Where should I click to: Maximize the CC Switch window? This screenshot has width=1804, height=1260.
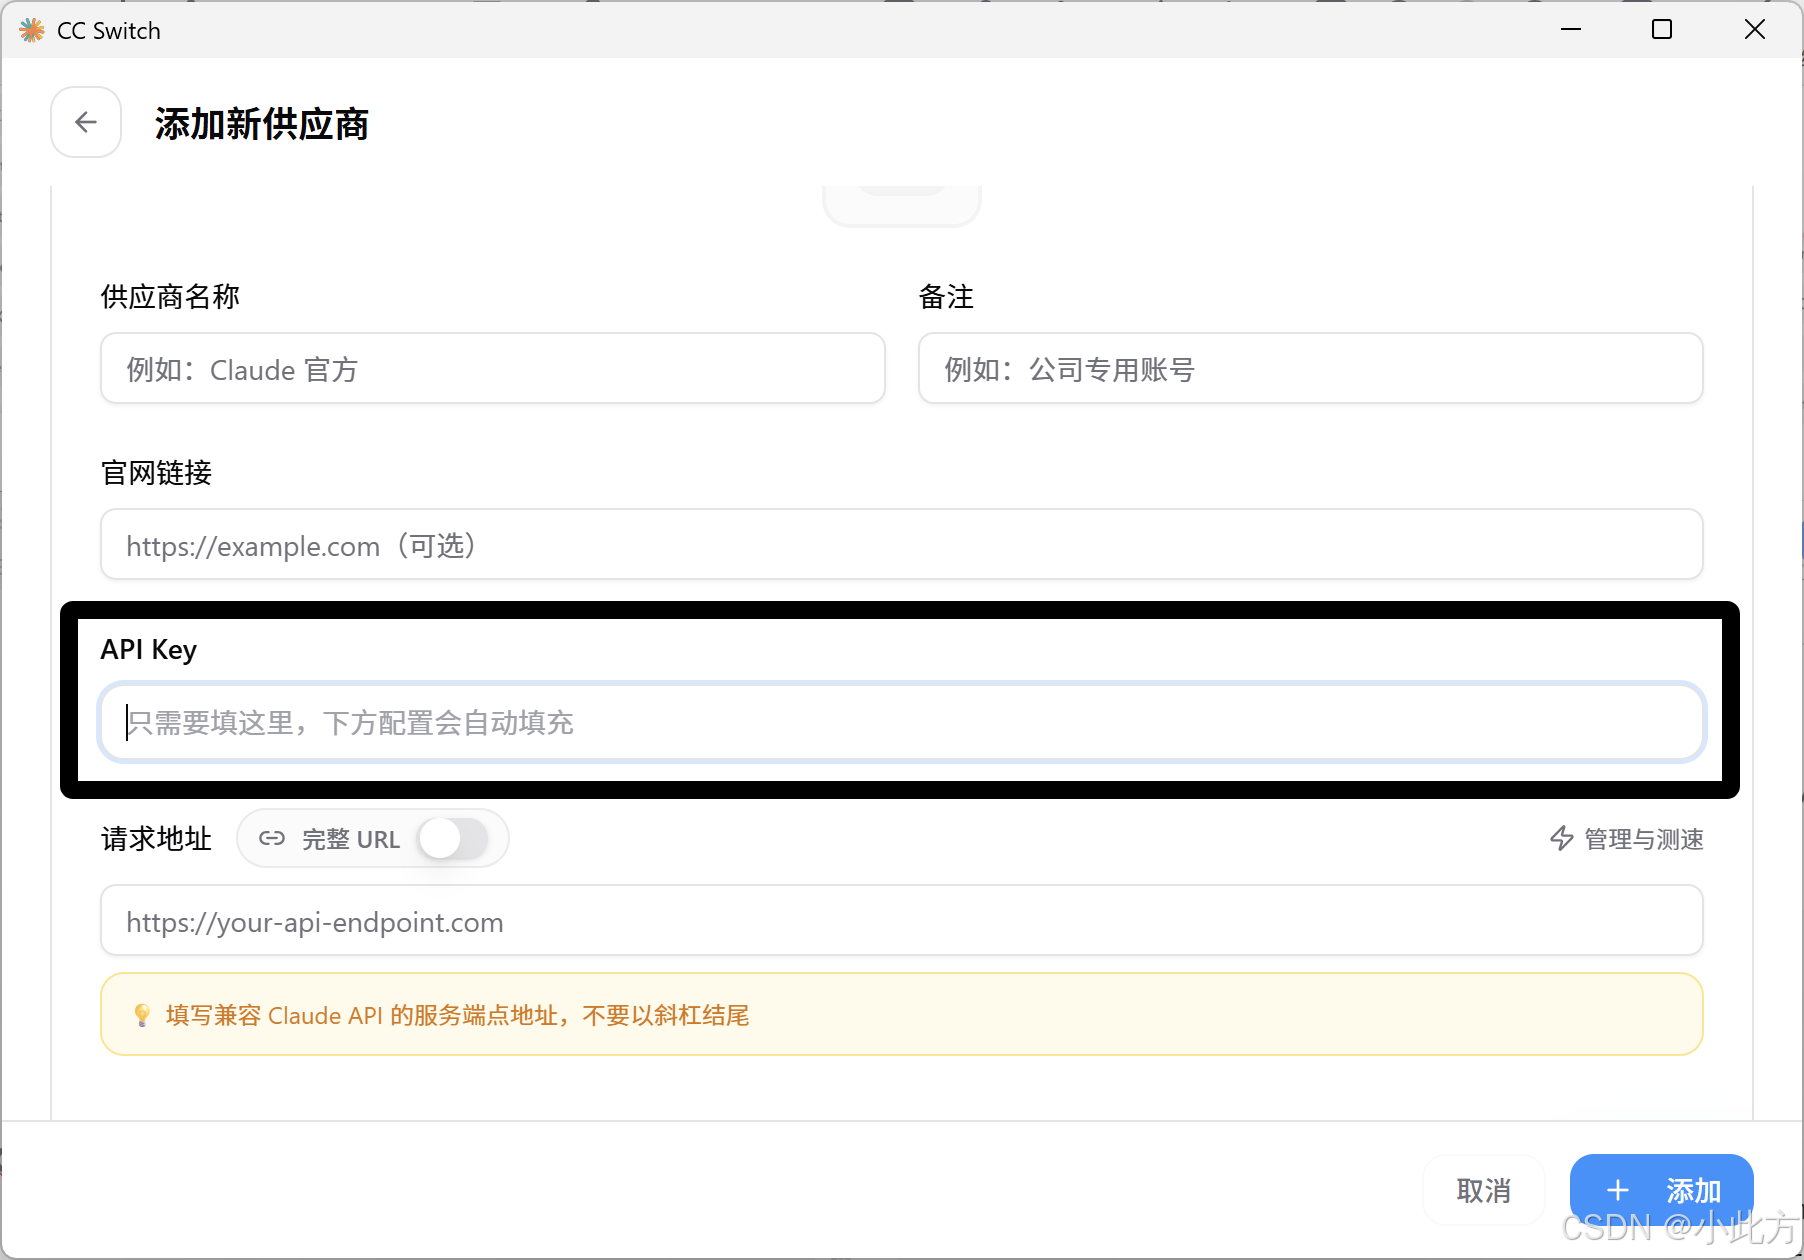1662,30
